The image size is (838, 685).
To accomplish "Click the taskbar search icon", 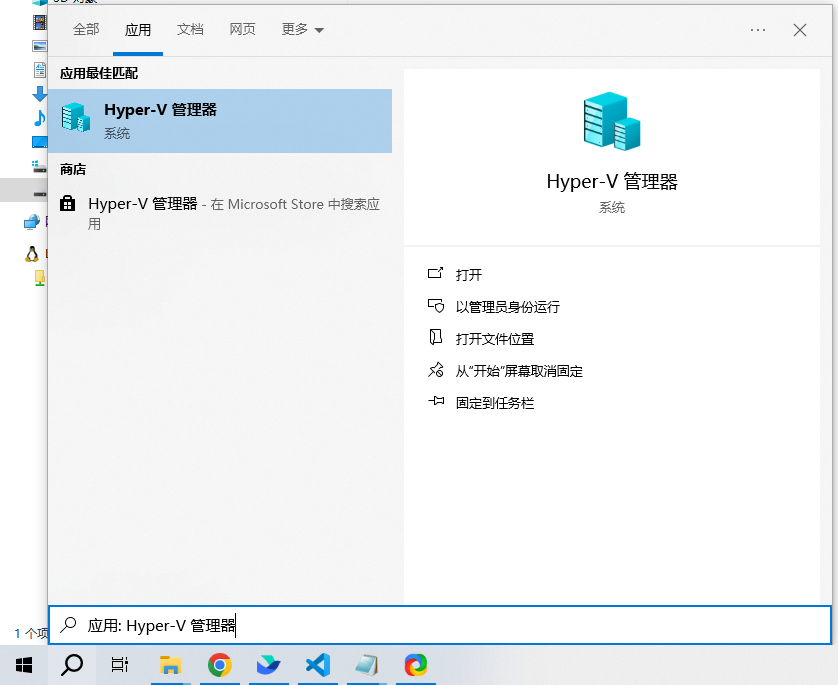I will 72,665.
